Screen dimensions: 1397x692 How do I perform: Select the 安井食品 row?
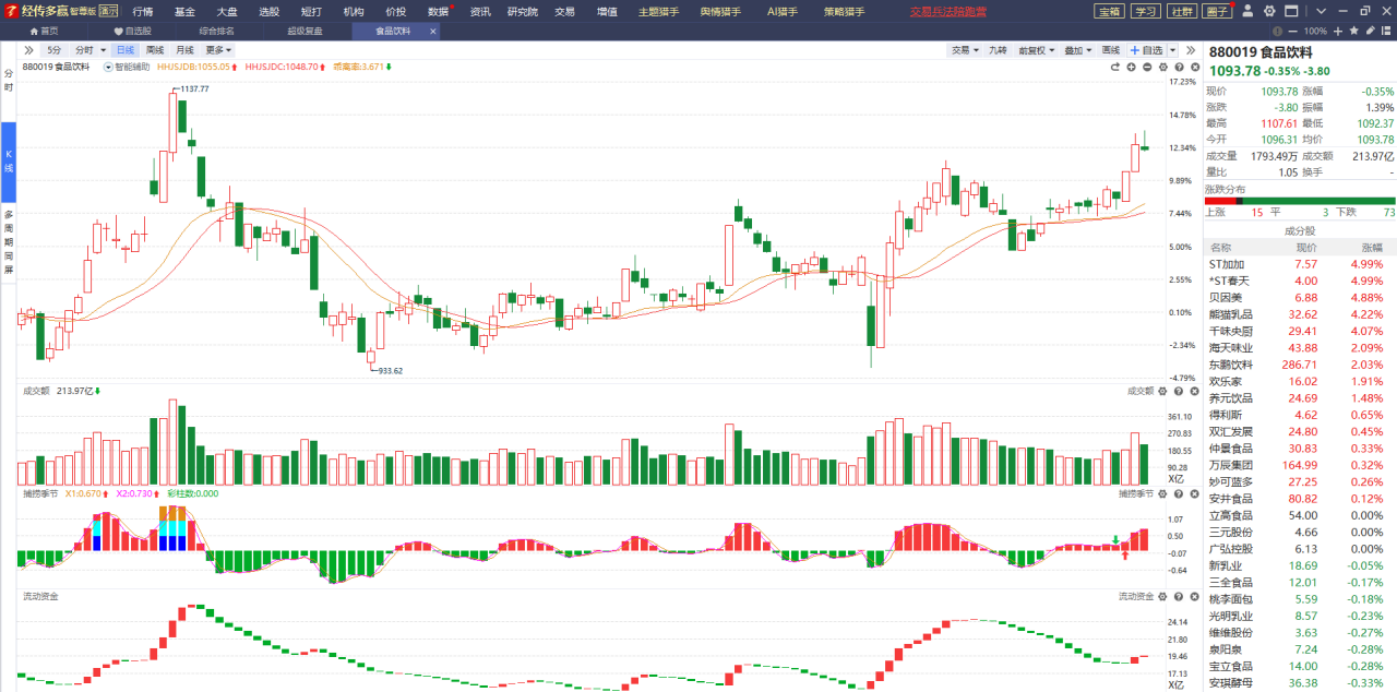coord(1300,499)
